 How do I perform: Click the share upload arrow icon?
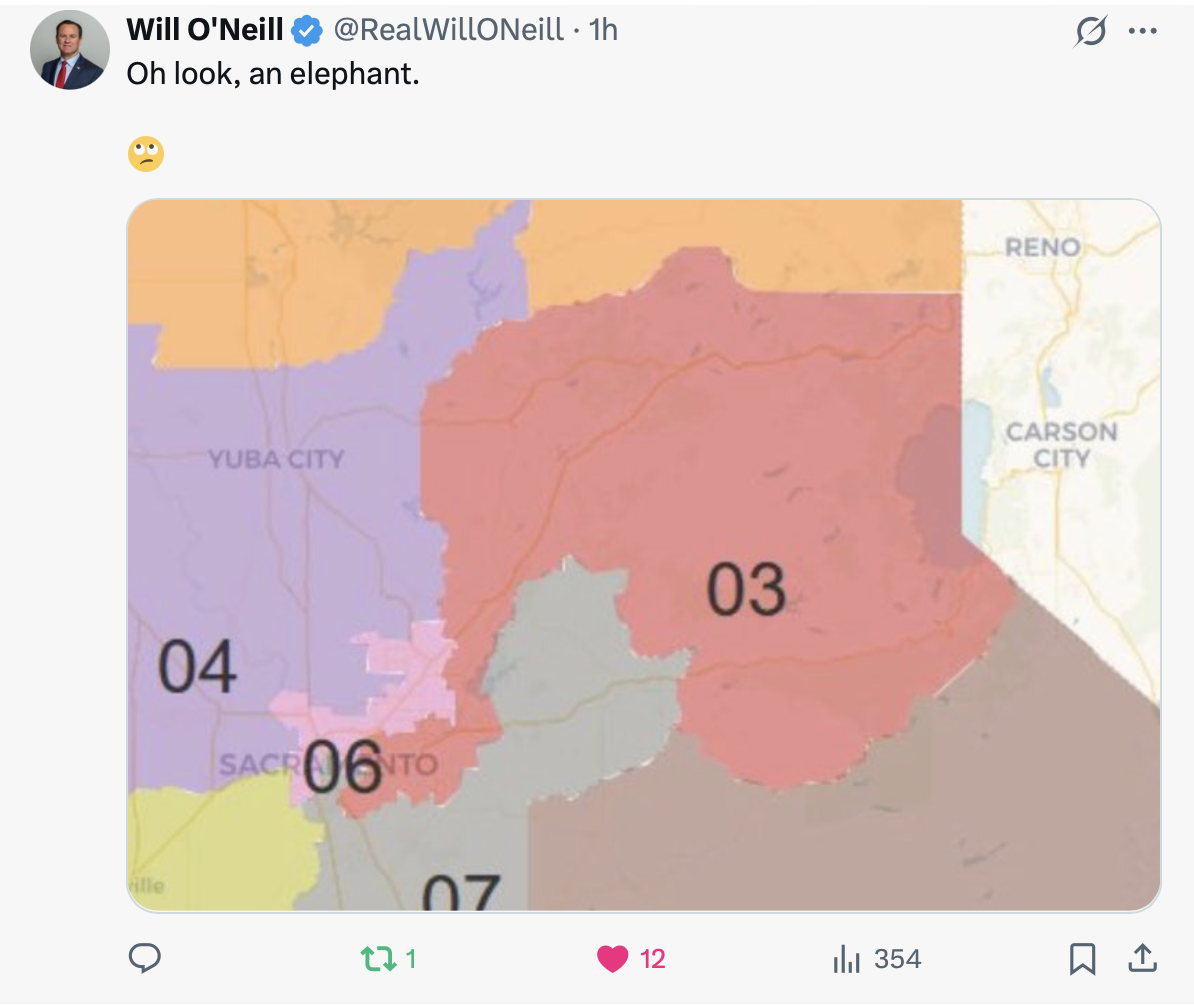coord(1140,959)
